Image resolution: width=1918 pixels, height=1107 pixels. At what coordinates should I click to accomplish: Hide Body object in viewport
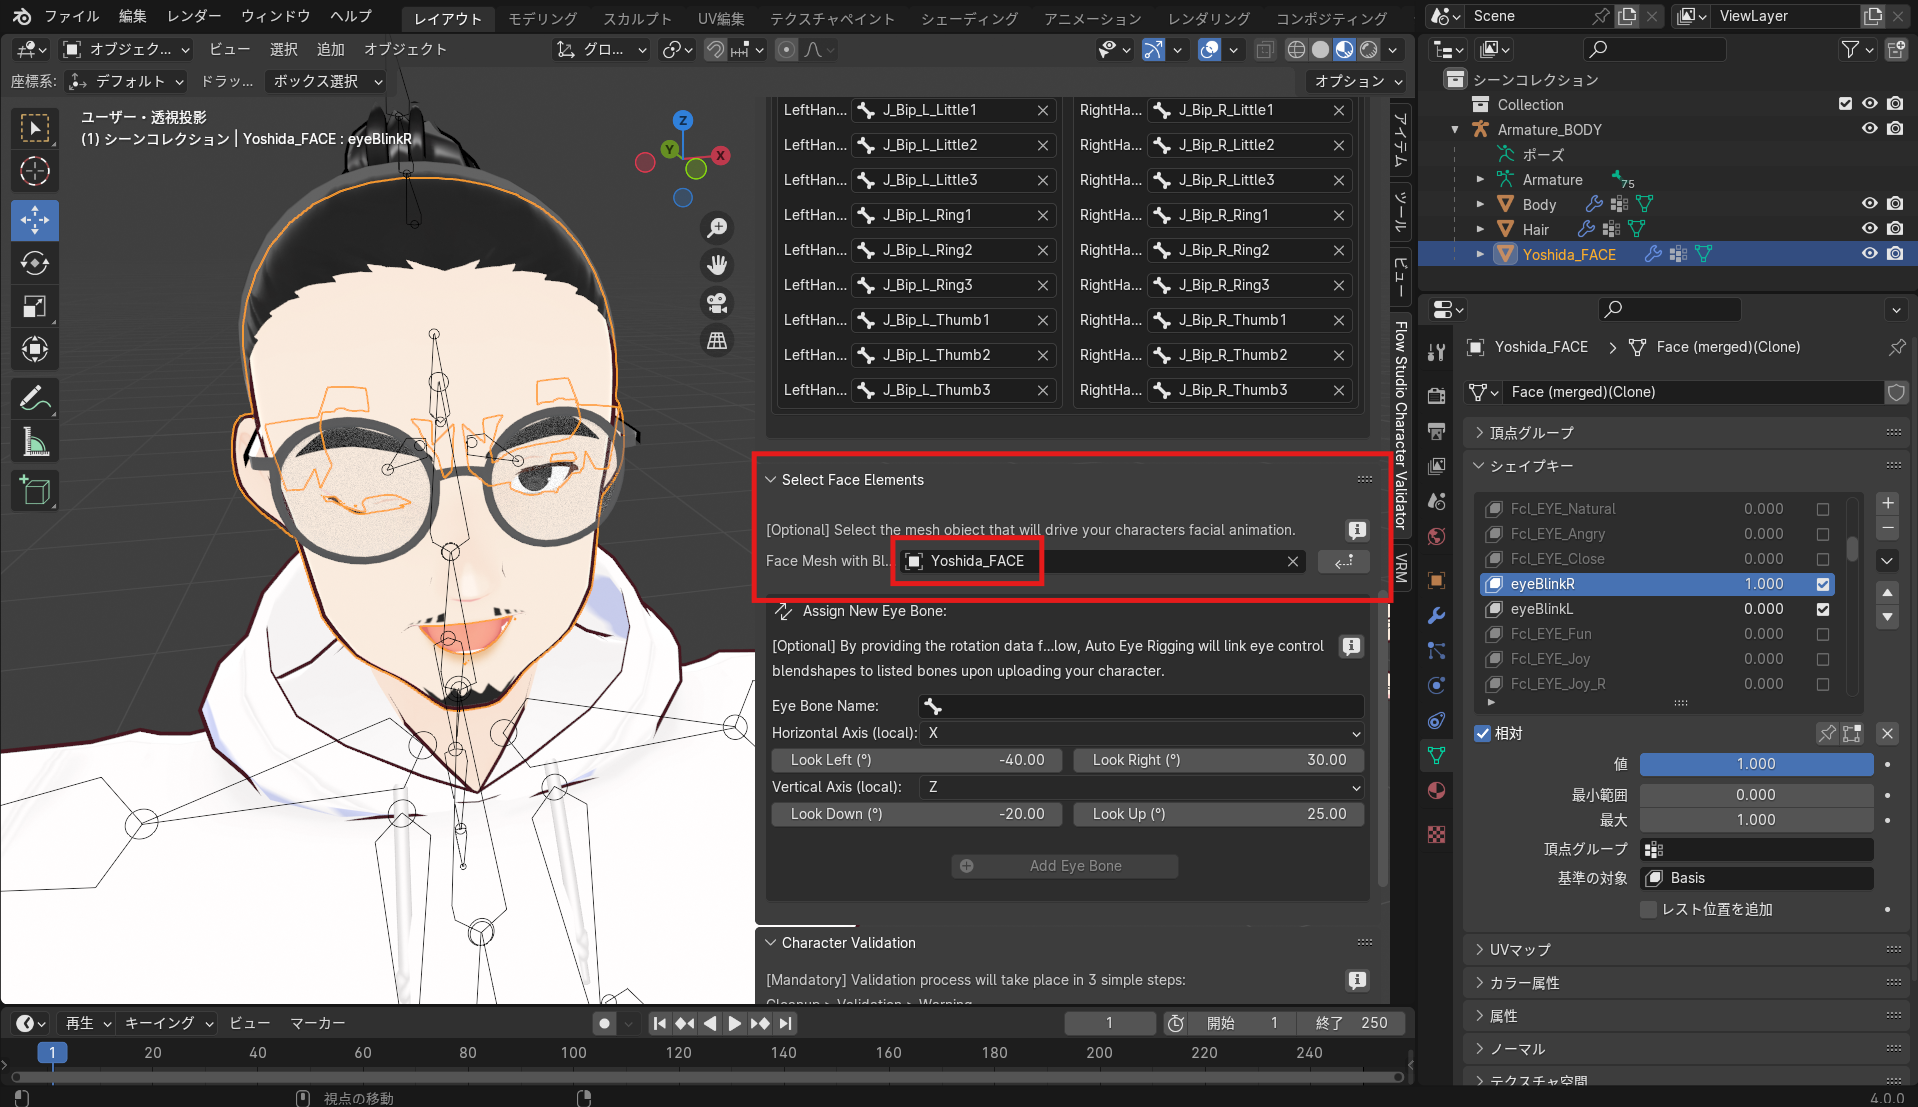point(1869,204)
